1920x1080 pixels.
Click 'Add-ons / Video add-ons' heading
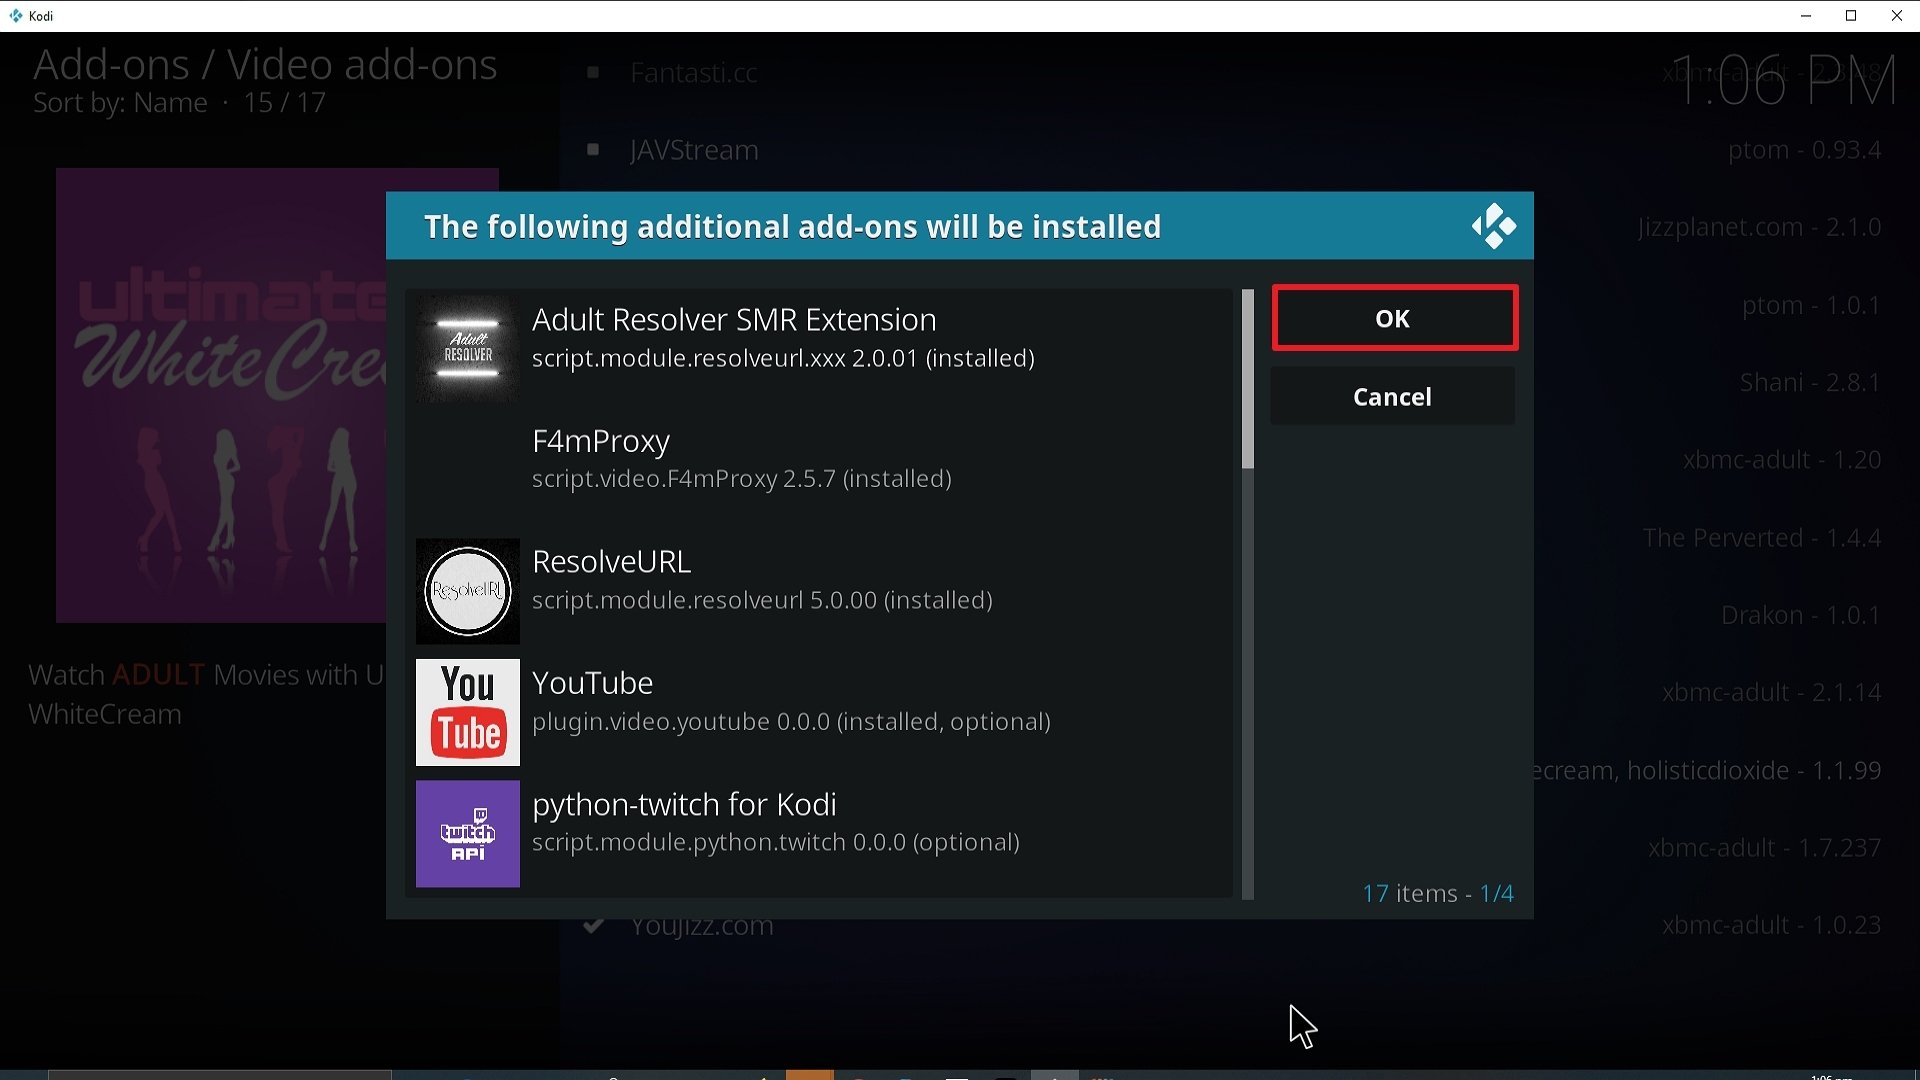265,65
